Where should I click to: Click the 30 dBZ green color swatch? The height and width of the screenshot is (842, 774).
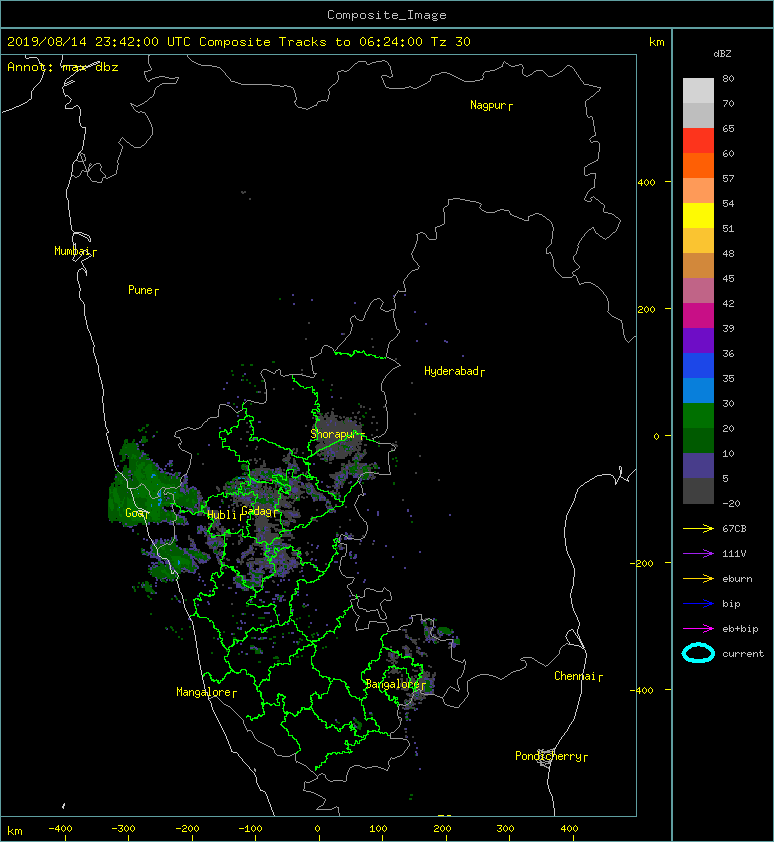(698, 415)
